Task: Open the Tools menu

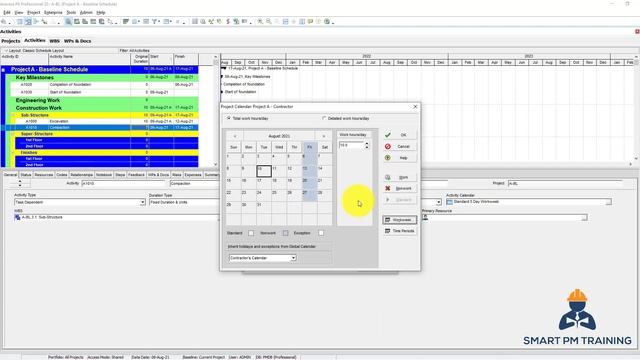Action: 71,13
